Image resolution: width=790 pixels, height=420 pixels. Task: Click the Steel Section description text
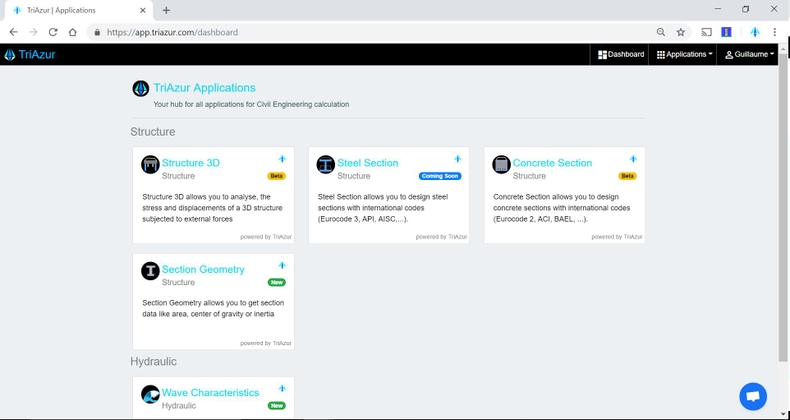(x=383, y=208)
